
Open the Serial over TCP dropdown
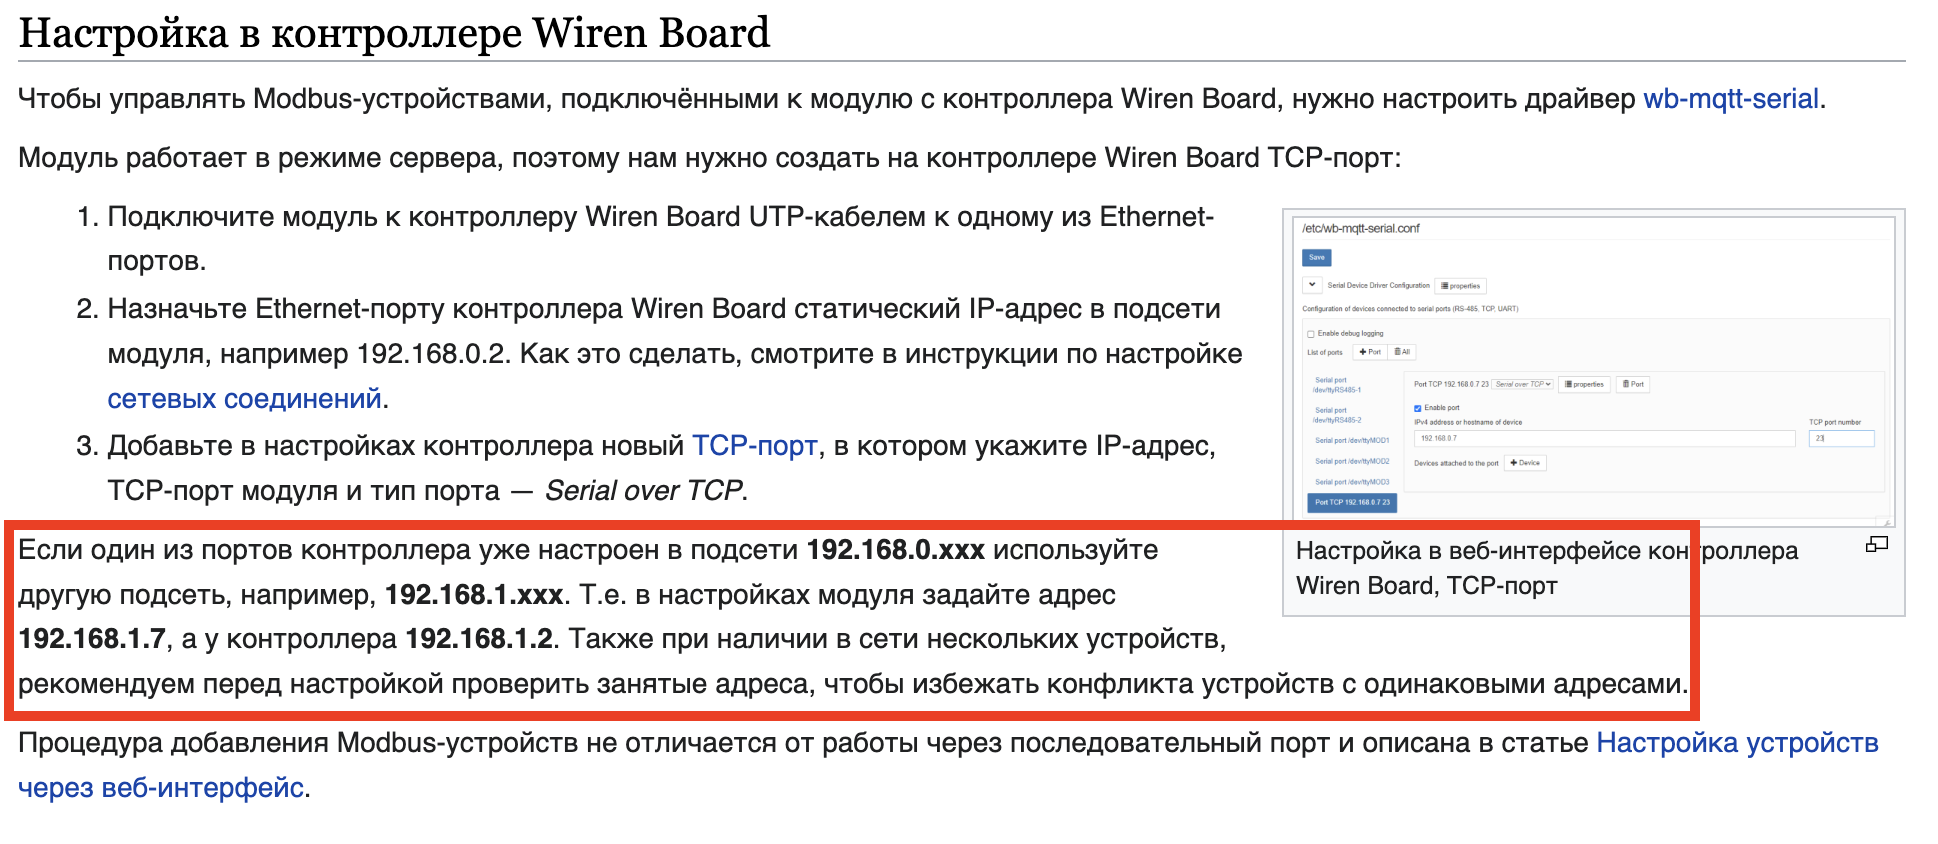1523,384
